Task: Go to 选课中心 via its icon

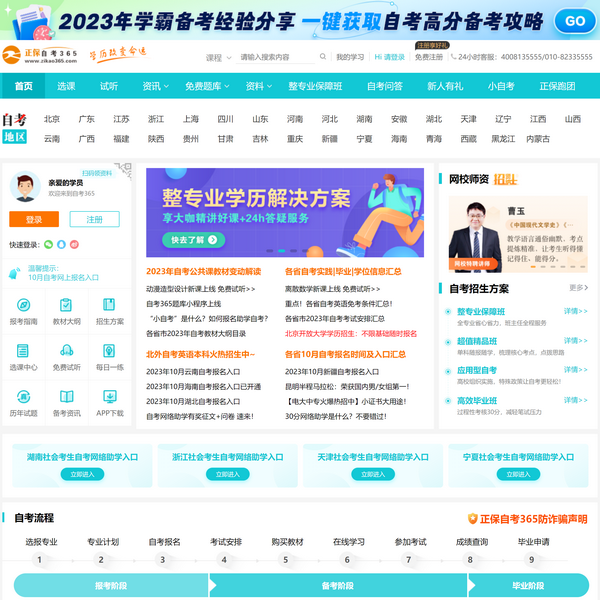Action: pyautogui.click(x=23, y=351)
